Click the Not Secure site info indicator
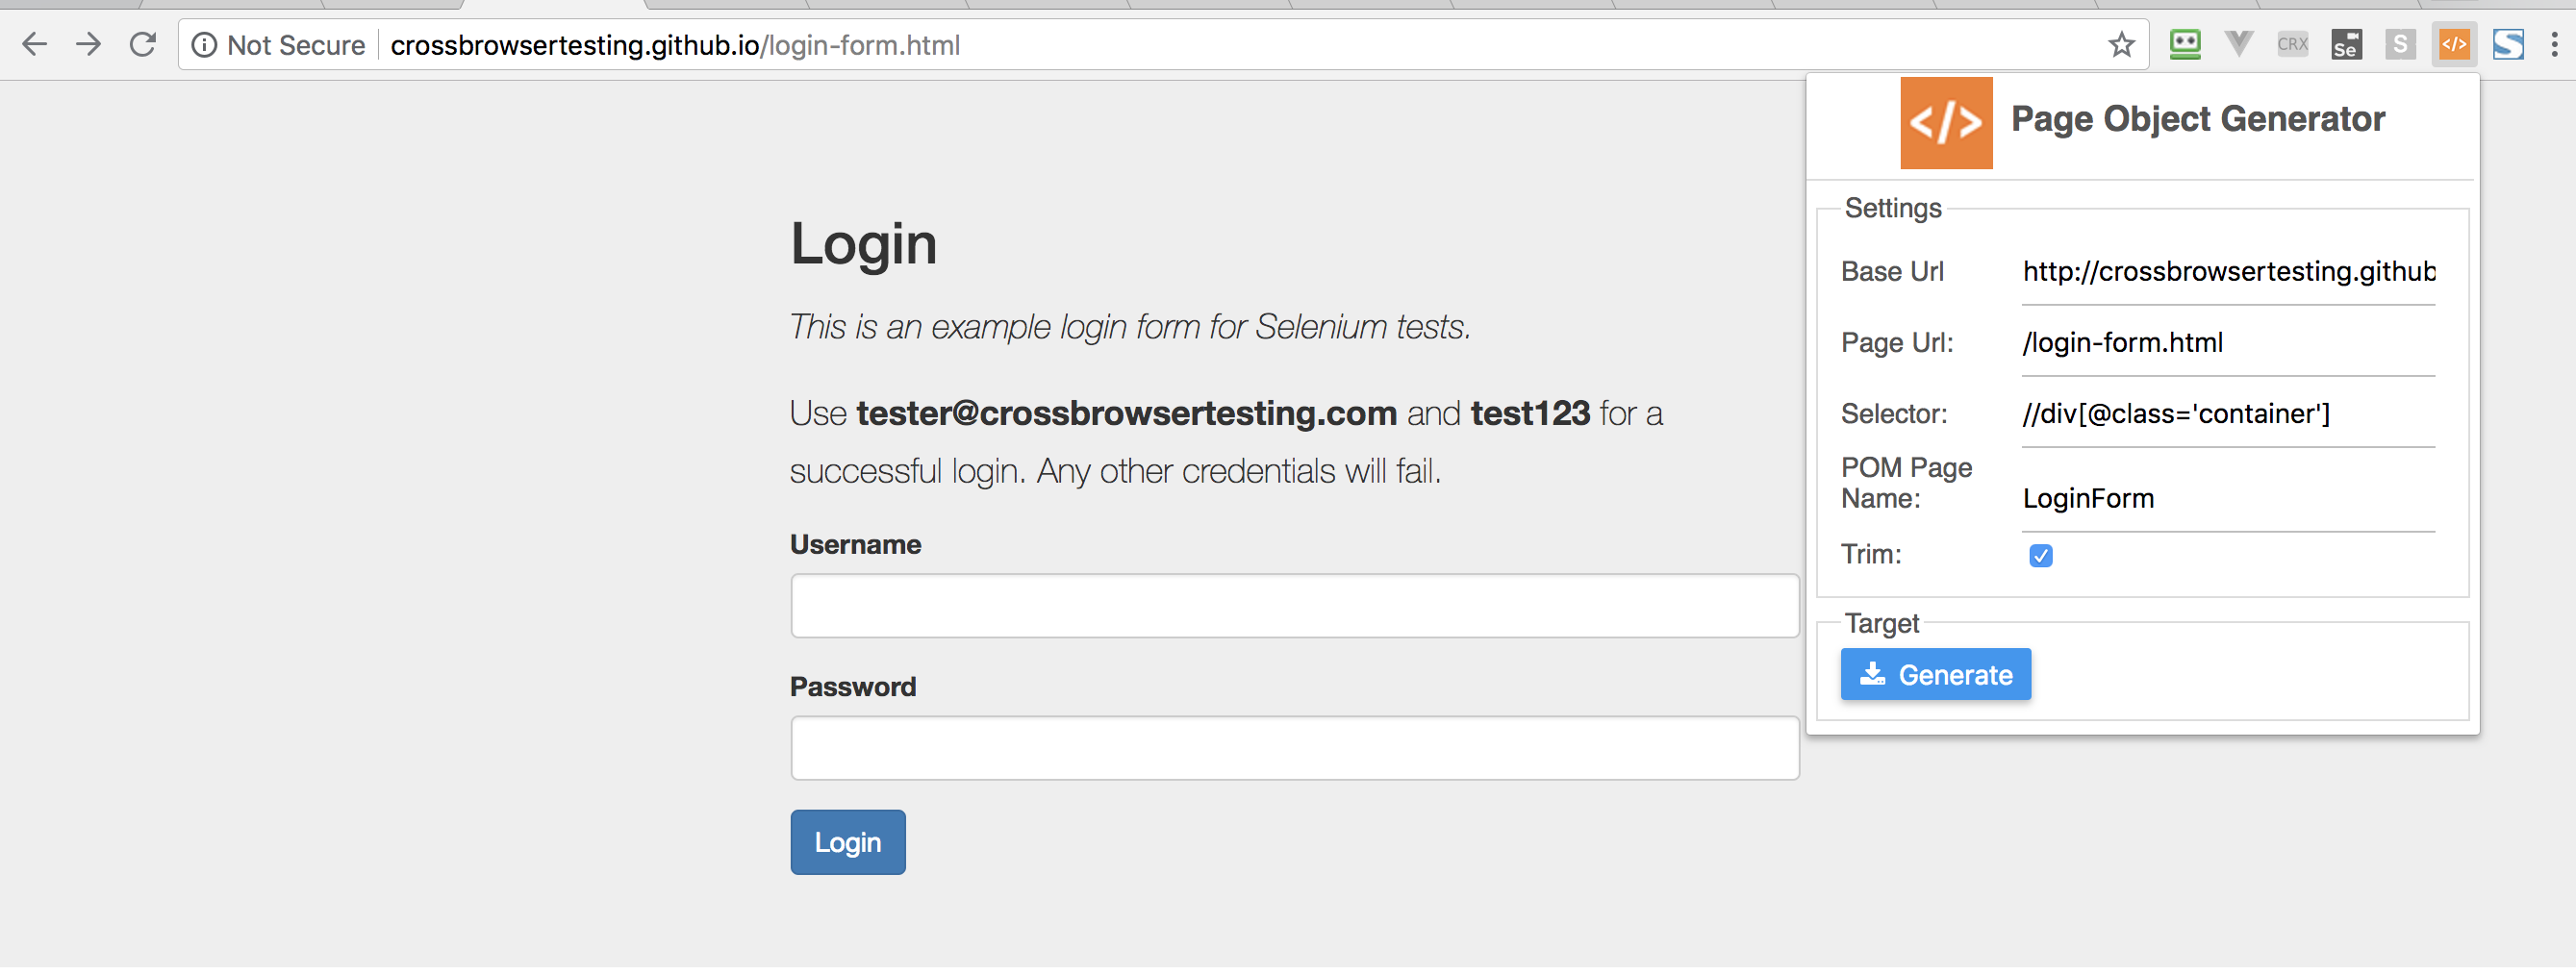This screenshot has height=975, width=2576. (278, 45)
